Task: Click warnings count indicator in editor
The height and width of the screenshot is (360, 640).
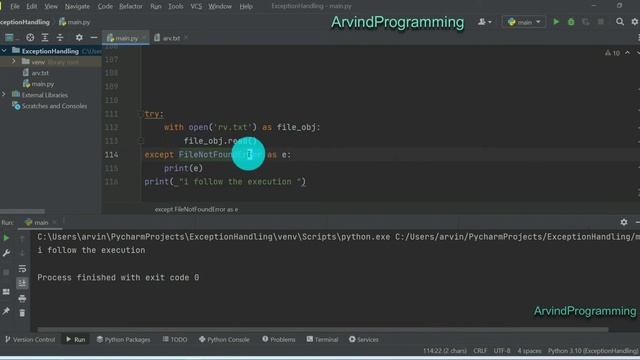Action: click(612, 53)
